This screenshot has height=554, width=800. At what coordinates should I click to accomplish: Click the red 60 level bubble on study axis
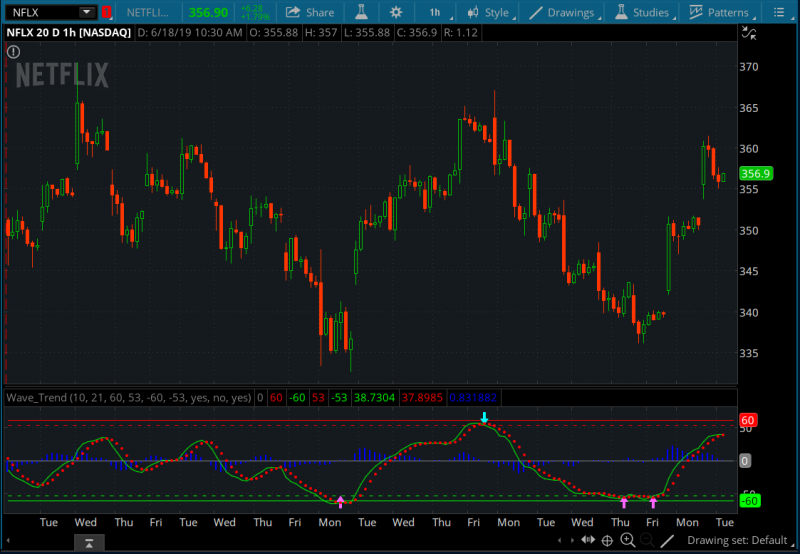pos(747,420)
